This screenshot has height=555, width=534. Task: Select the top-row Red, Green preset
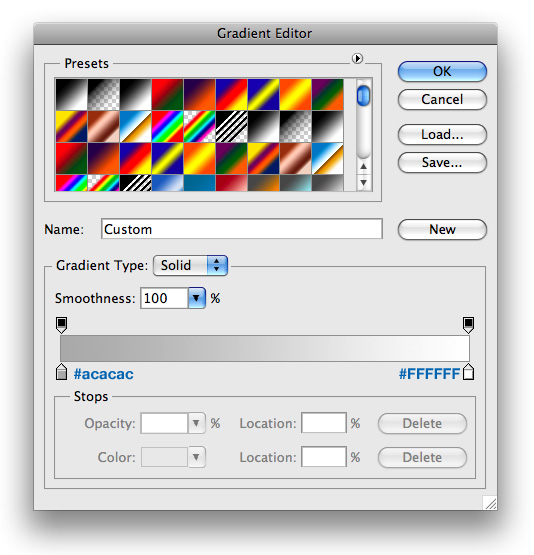click(x=167, y=95)
